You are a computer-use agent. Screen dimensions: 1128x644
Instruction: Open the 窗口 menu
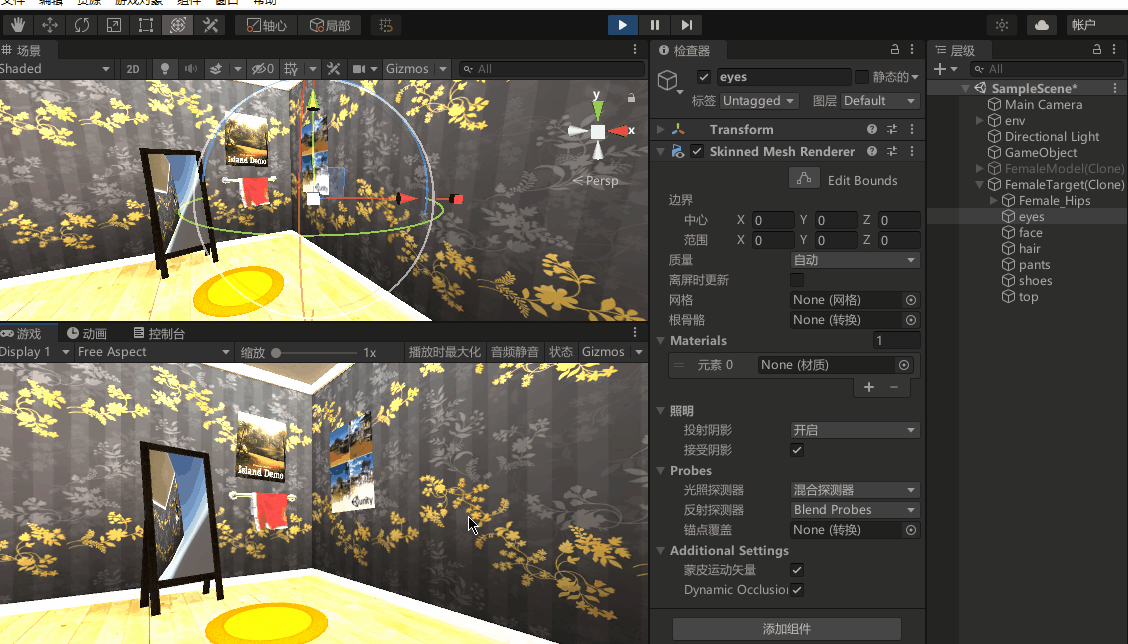222,3
